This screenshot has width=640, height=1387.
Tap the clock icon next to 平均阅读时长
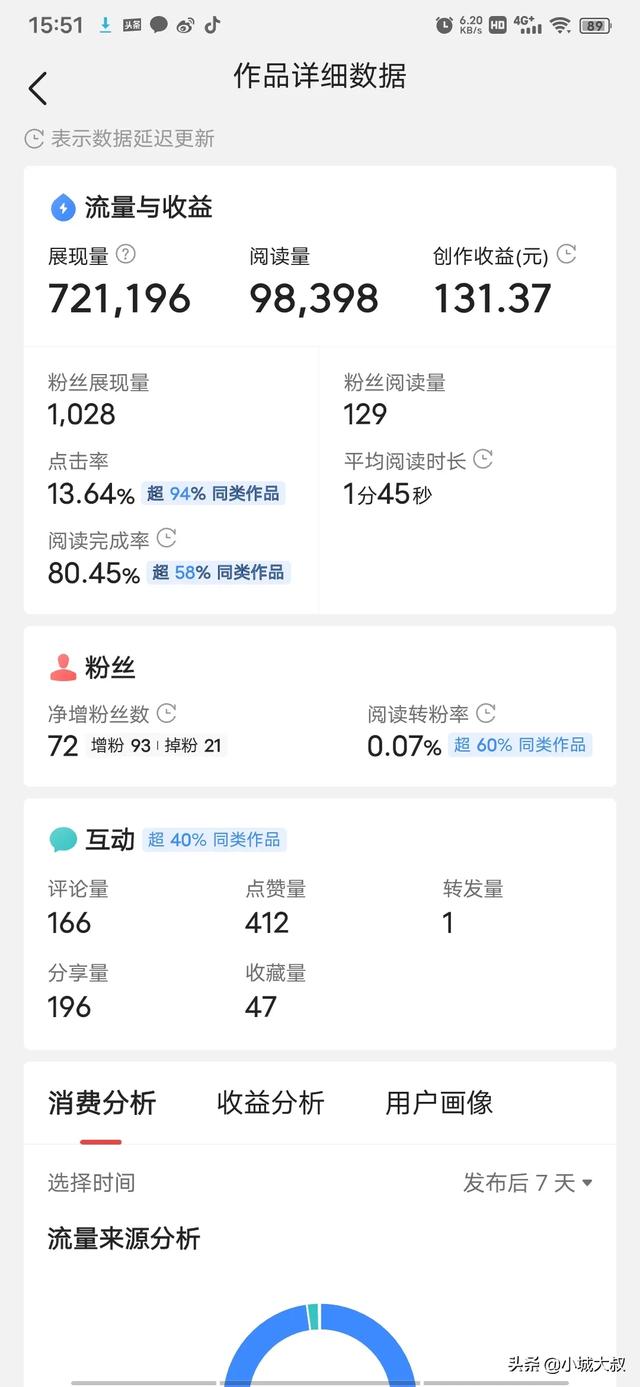click(483, 460)
